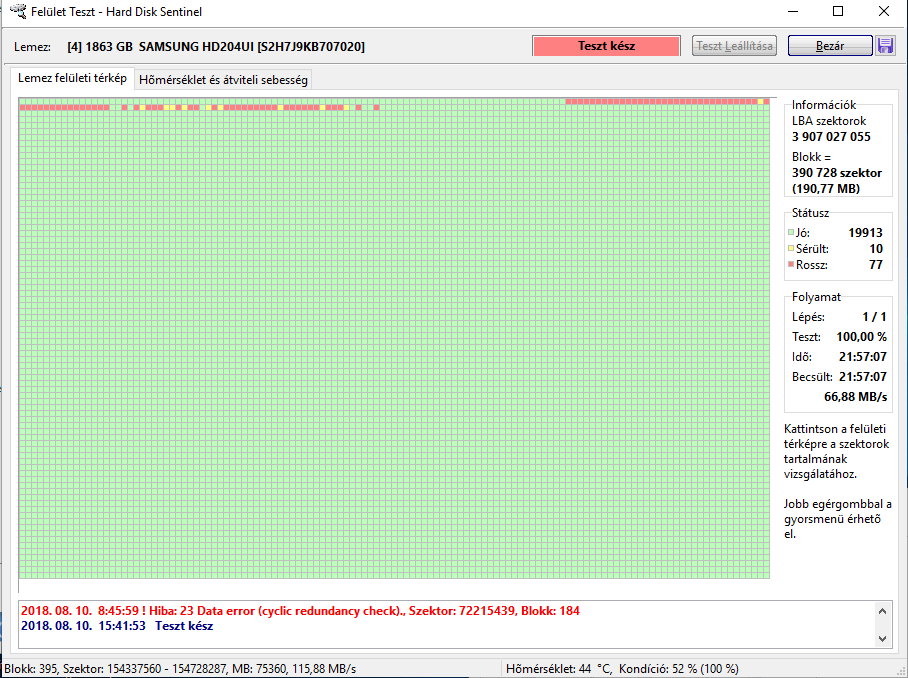Click the log scrollbar down arrow
Screen dimensions: 908x678
click(882, 639)
